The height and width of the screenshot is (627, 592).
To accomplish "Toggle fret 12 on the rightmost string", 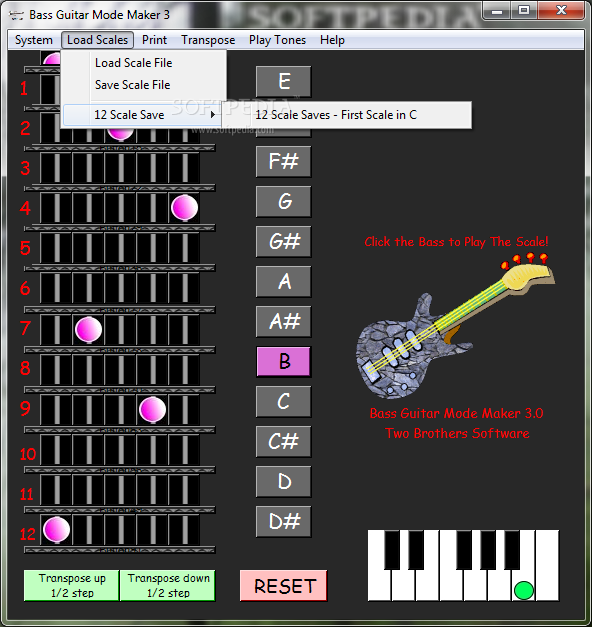I will pyautogui.click(x=184, y=529).
